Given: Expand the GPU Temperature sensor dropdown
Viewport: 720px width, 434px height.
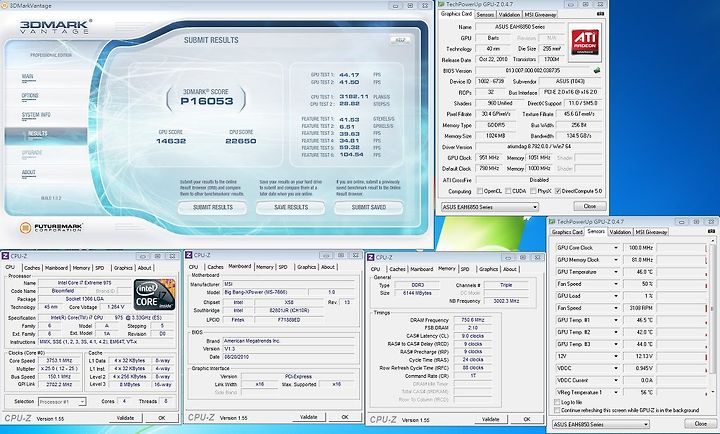Looking at the screenshot, I should (616, 272).
